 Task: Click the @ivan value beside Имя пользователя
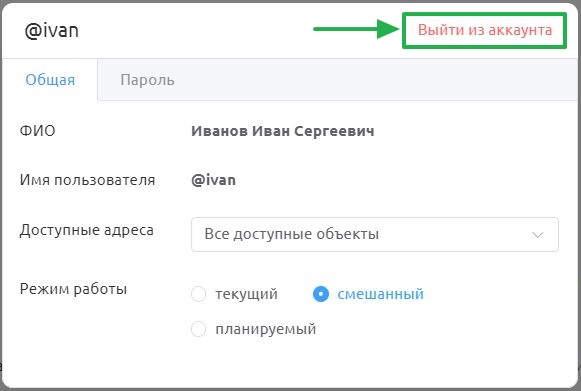point(213,180)
